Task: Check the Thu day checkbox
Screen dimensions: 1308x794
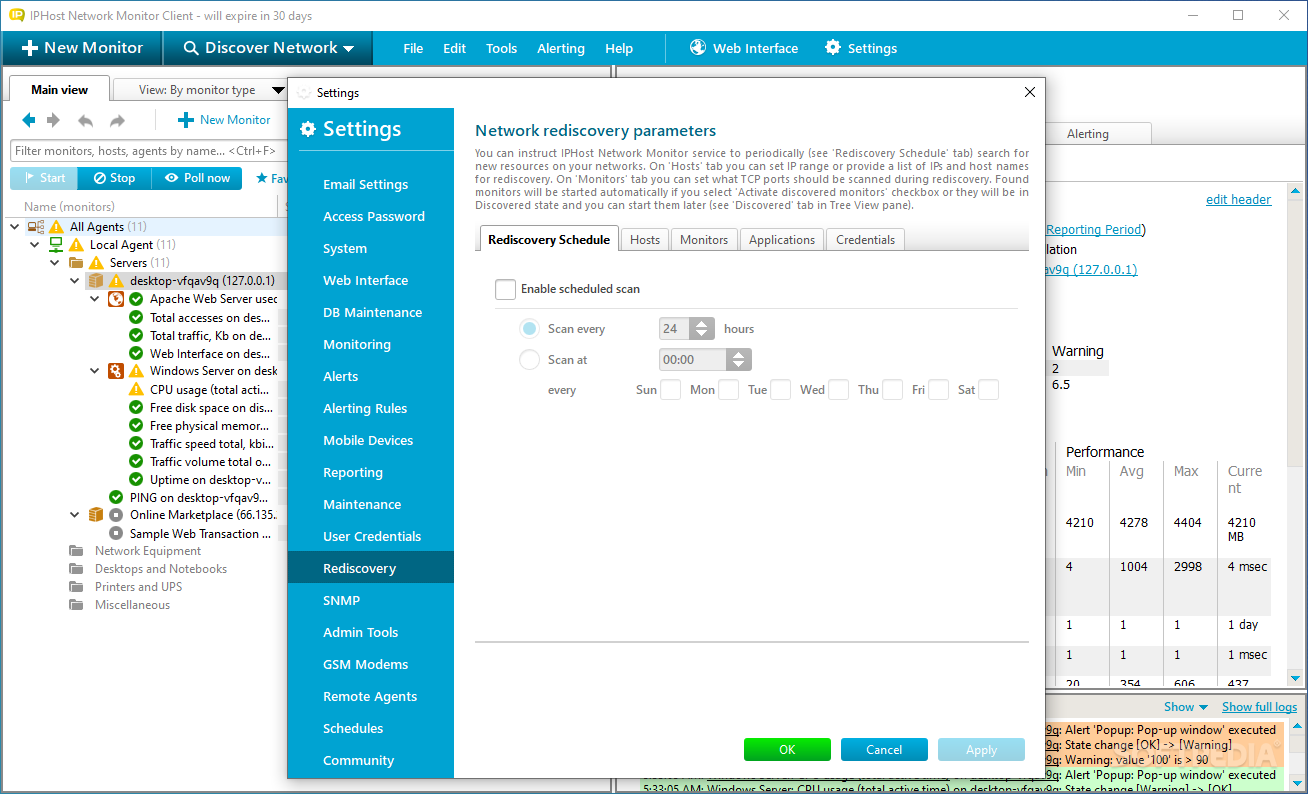Action: point(893,390)
